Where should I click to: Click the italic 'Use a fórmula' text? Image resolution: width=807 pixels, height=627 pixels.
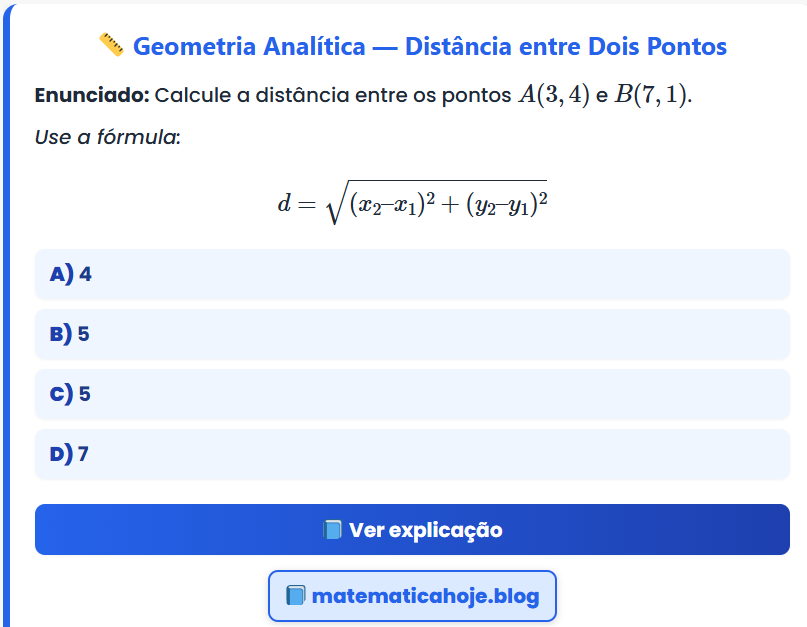point(107,136)
